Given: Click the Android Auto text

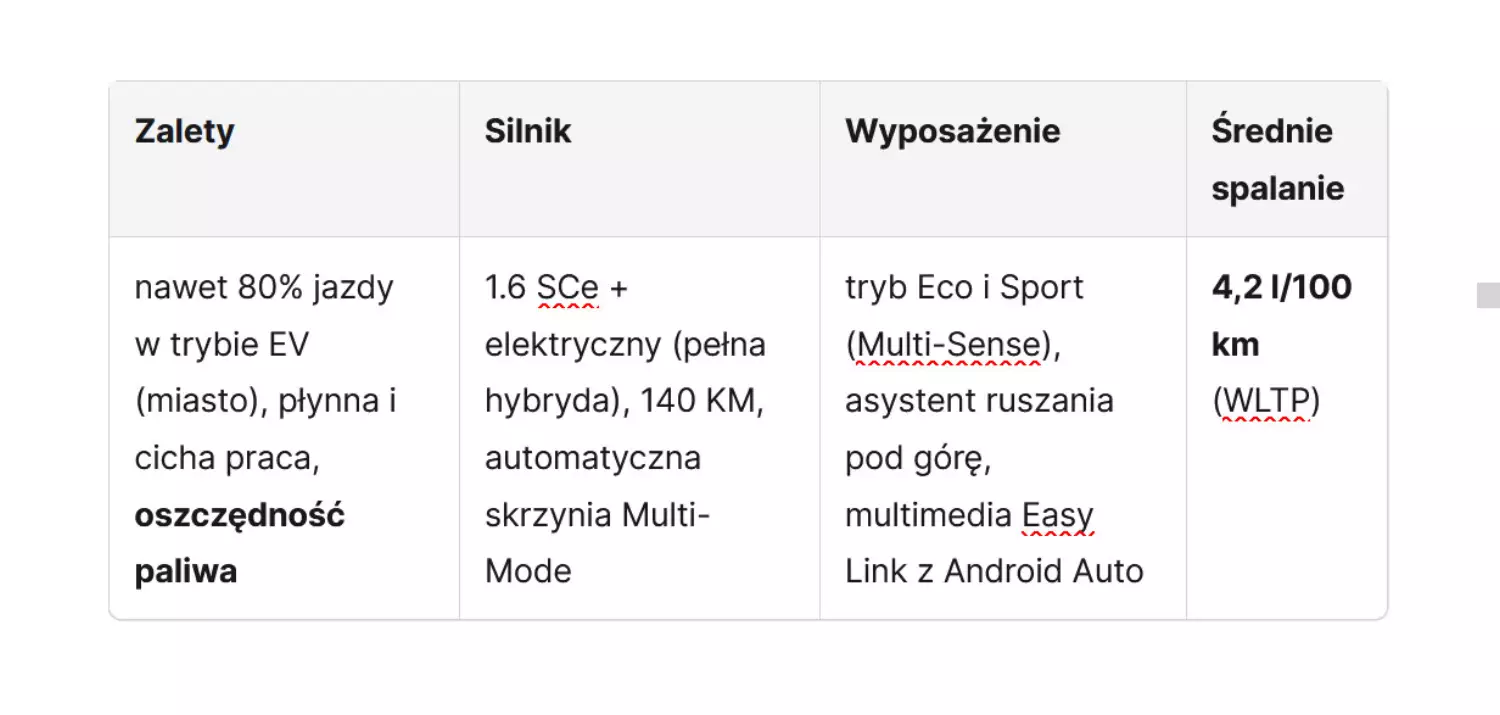Looking at the screenshot, I should pyautogui.click(x=1043, y=572).
